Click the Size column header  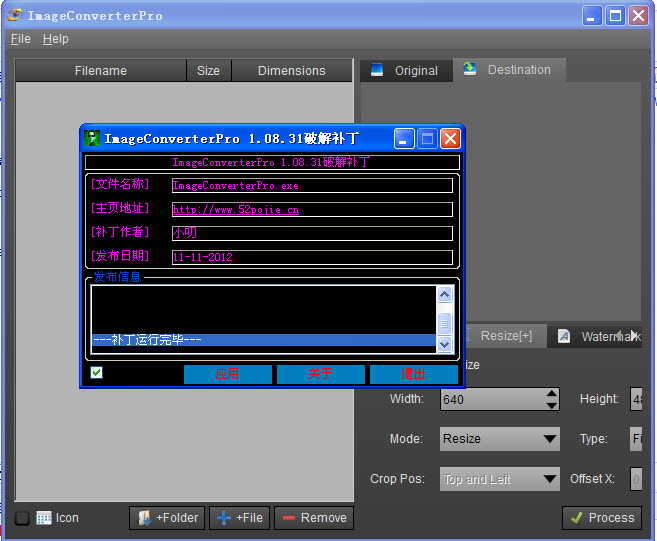pyautogui.click(x=208, y=71)
